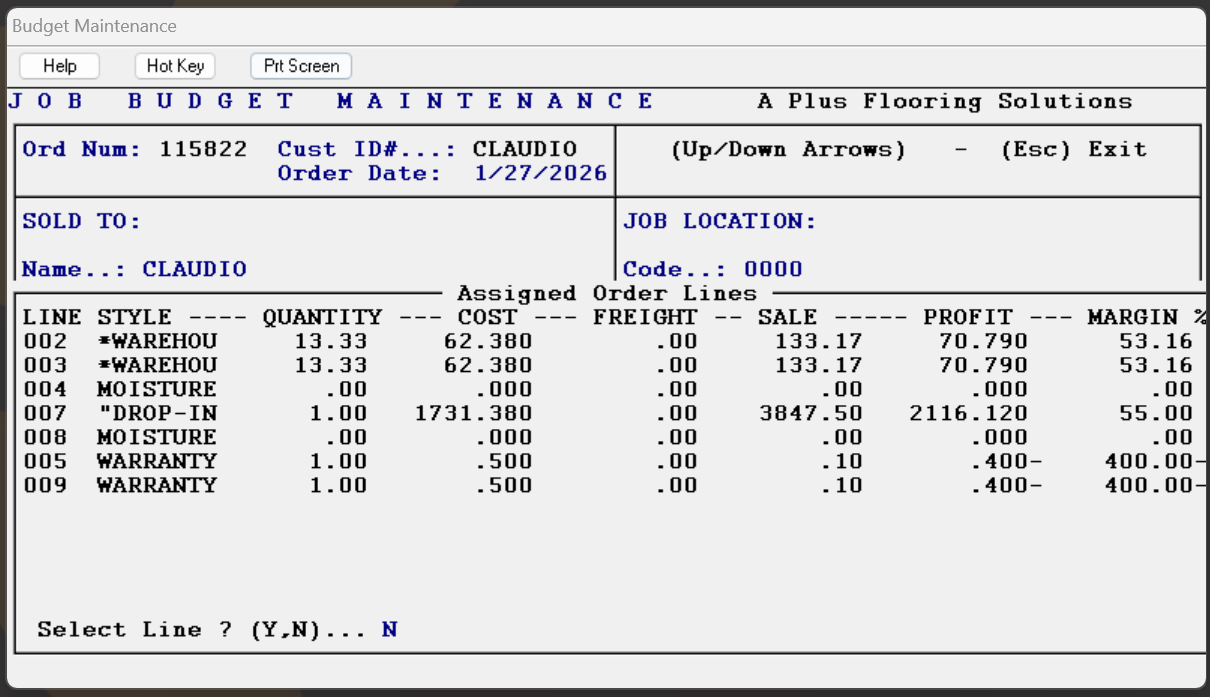Select line number 008
This screenshot has height=697, width=1210.
click(x=46, y=437)
